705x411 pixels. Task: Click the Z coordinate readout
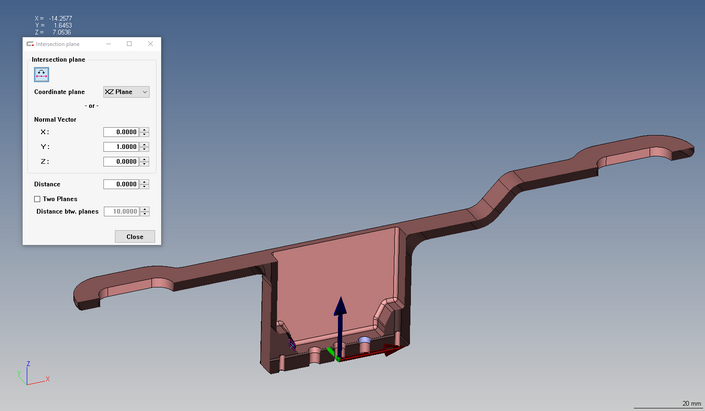[x=54, y=32]
